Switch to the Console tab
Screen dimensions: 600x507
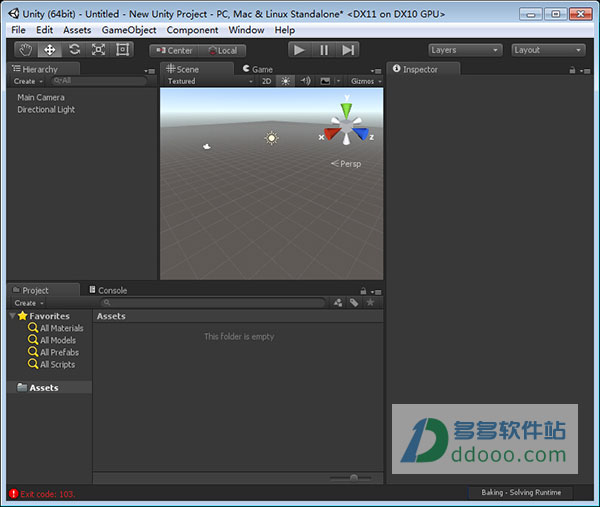click(x=108, y=290)
